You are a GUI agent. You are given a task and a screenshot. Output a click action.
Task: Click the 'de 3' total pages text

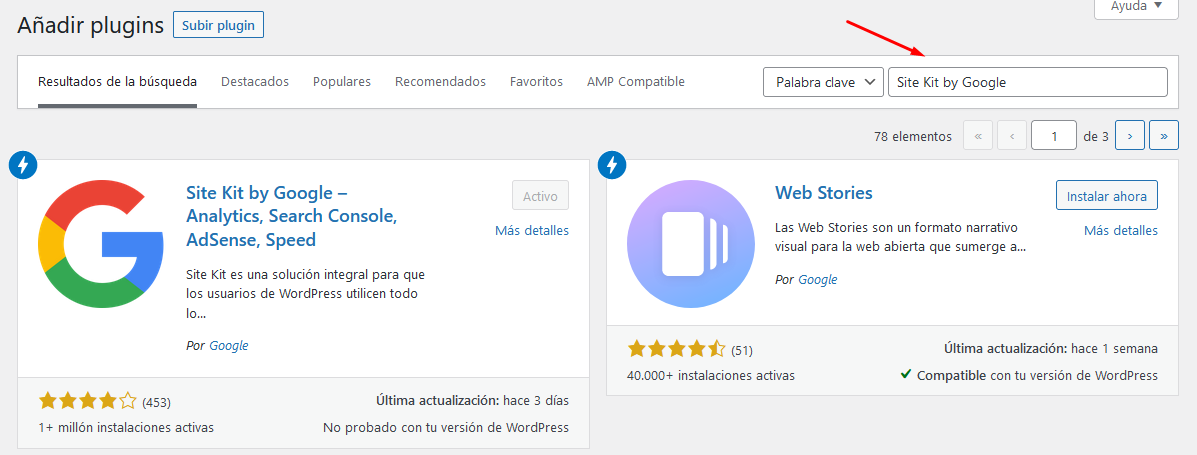(x=1095, y=137)
